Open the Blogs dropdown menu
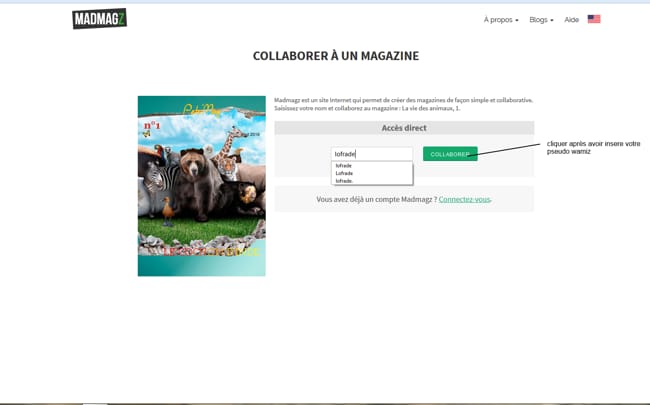The width and height of the screenshot is (650, 405). [x=541, y=20]
